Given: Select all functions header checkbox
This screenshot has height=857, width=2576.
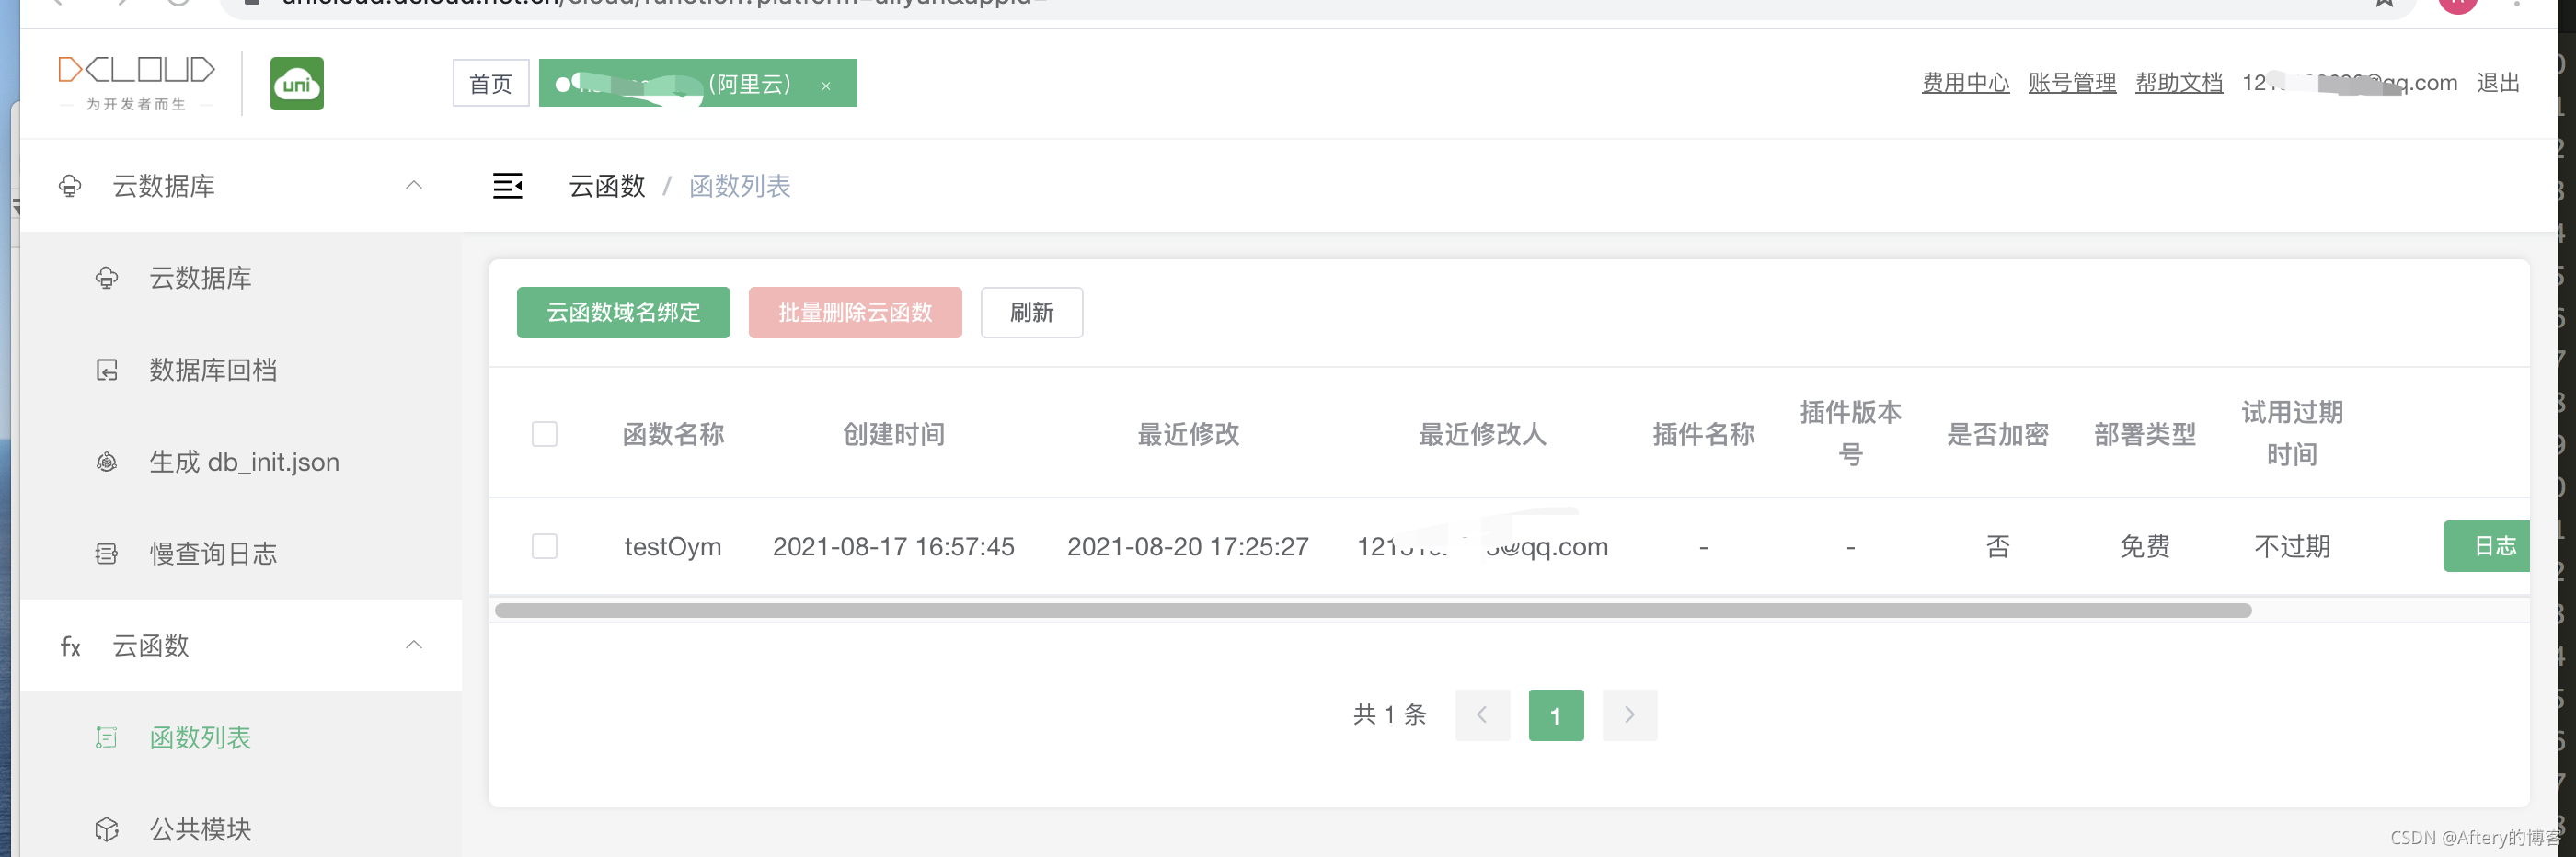Looking at the screenshot, I should click(x=544, y=434).
